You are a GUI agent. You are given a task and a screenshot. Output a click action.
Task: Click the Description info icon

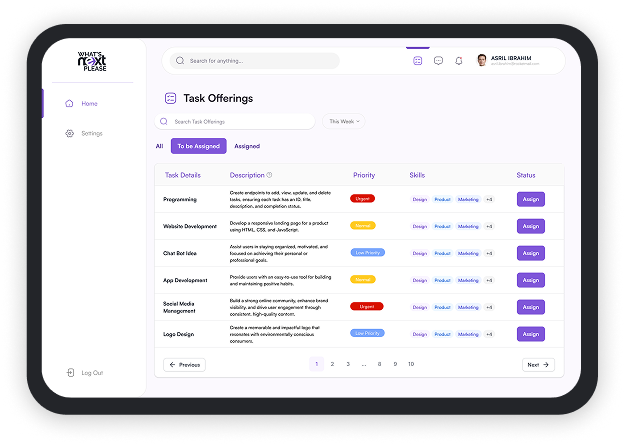[269, 175]
